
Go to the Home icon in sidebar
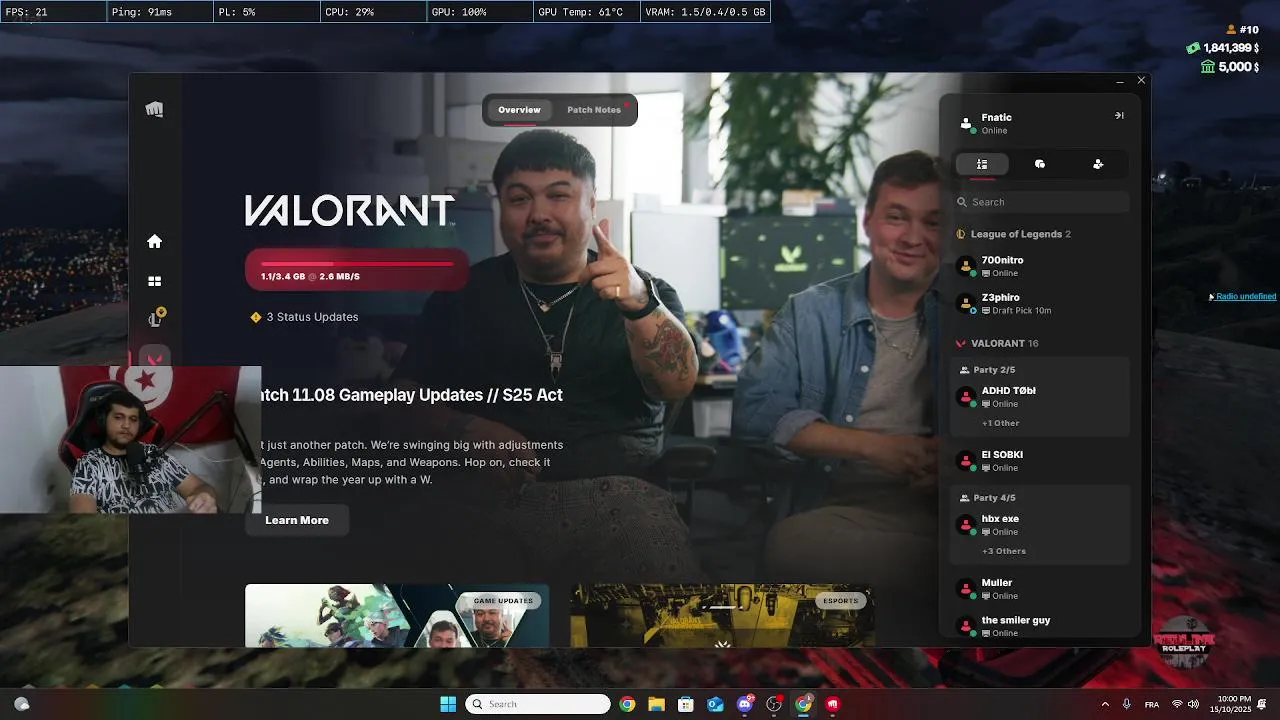pyautogui.click(x=154, y=241)
